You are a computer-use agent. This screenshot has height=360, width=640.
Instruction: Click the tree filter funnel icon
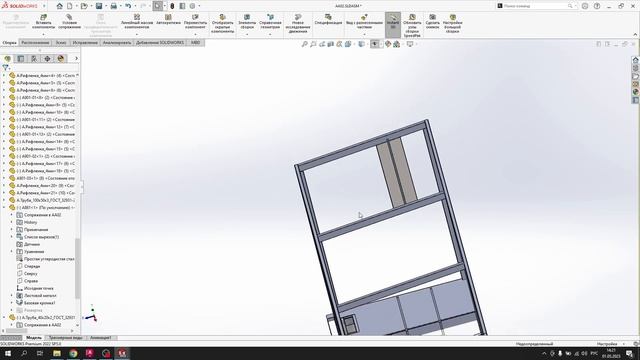click(x=5, y=67)
